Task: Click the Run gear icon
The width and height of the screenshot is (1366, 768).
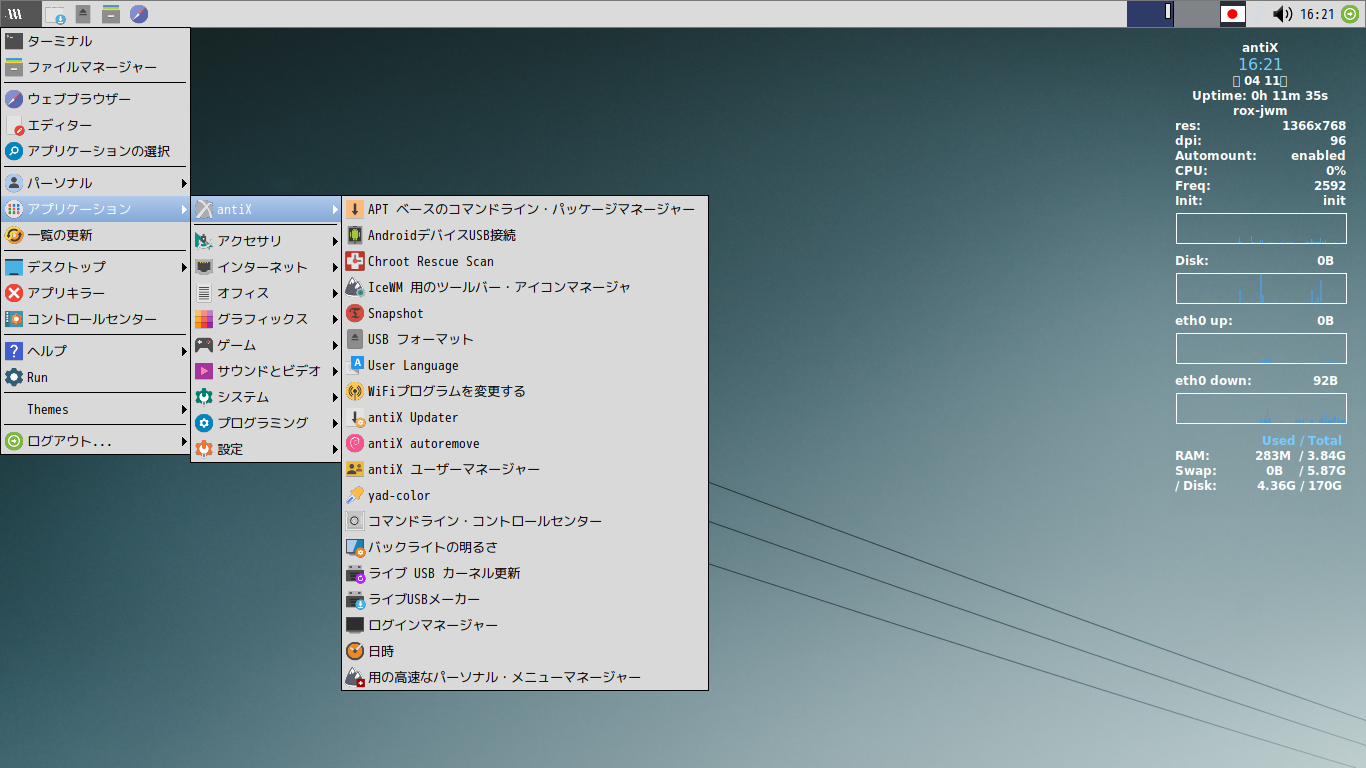Action: (14, 377)
